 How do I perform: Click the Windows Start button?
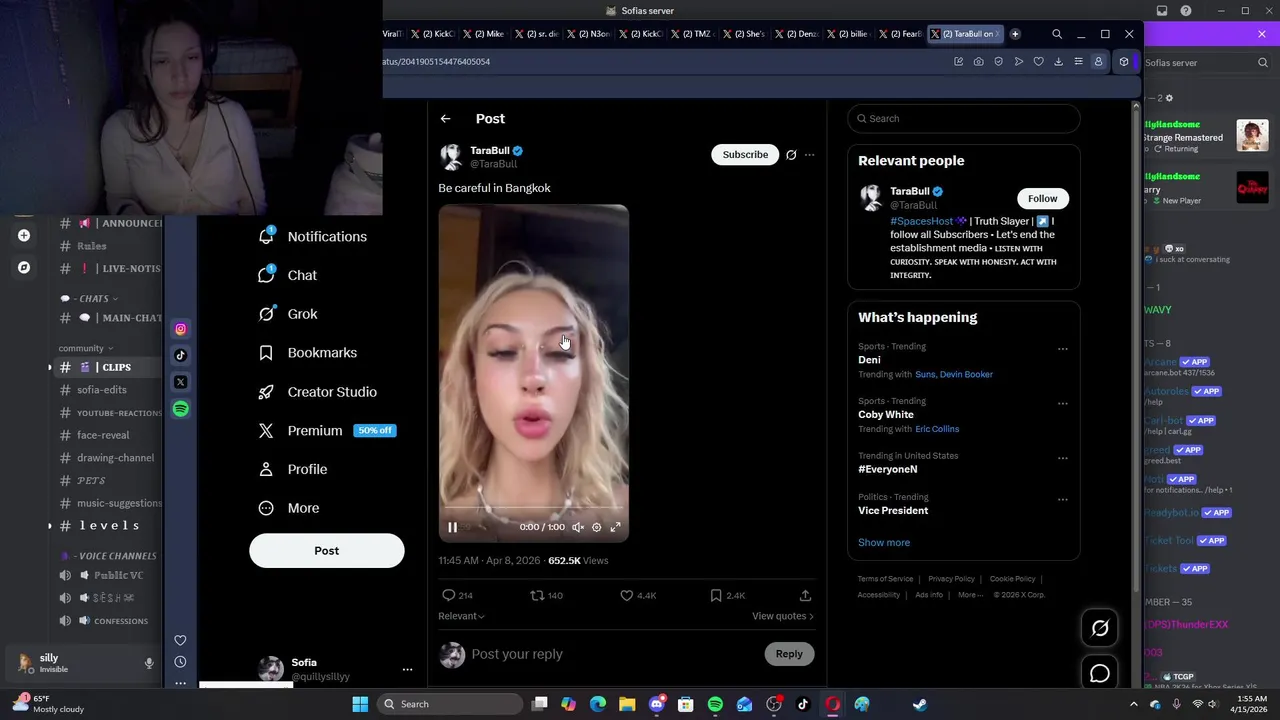(360, 704)
